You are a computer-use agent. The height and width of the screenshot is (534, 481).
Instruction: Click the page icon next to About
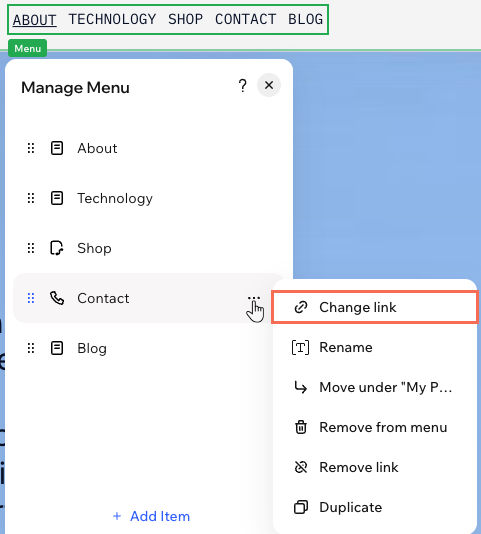[57, 148]
